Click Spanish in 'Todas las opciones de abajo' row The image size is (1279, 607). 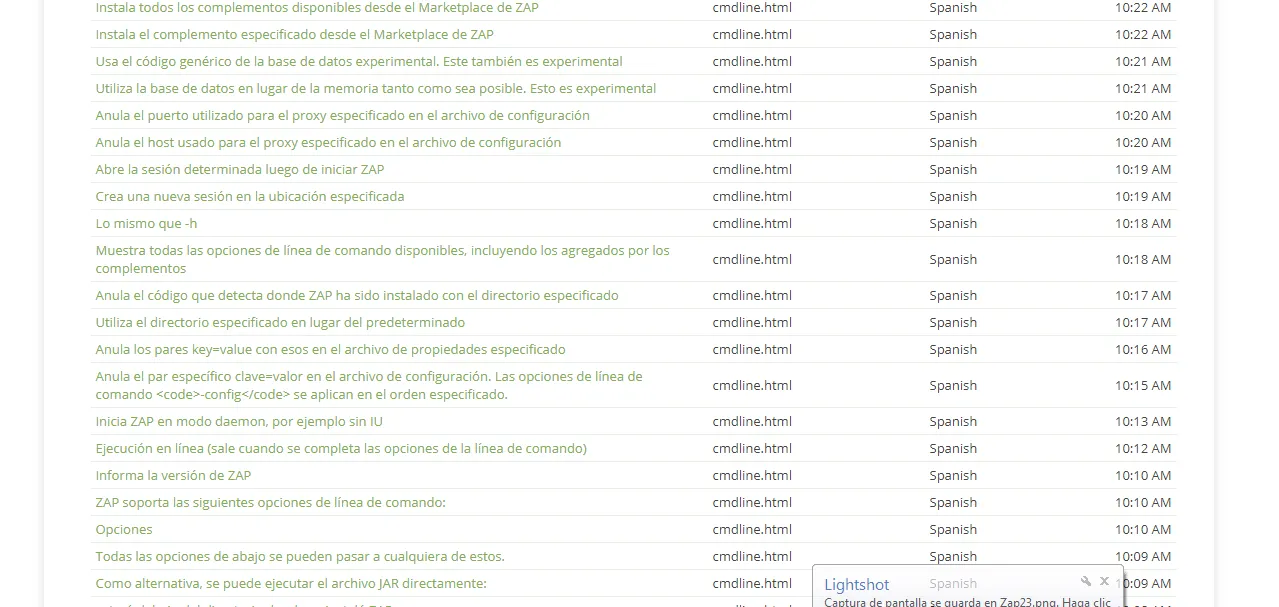953,556
